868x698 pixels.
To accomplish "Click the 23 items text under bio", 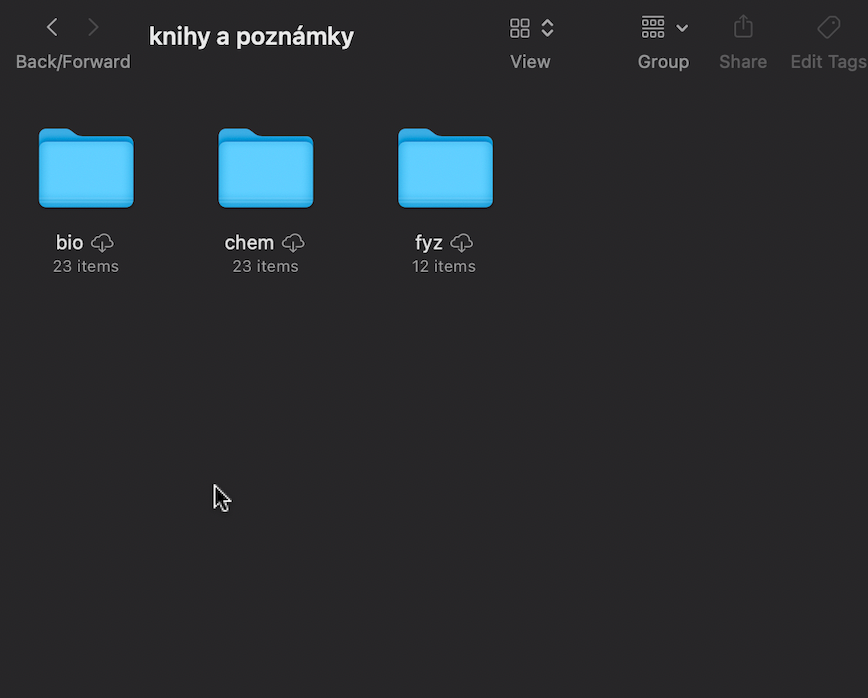I will (x=85, y=266).
